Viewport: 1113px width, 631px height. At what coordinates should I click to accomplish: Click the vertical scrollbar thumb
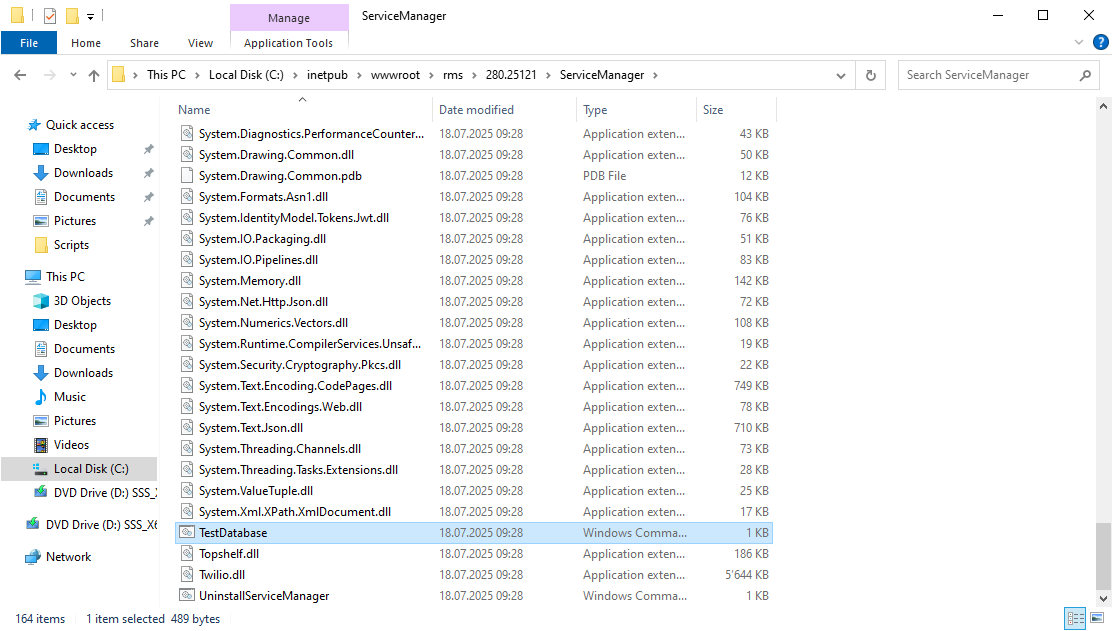tap(1102, 556)
